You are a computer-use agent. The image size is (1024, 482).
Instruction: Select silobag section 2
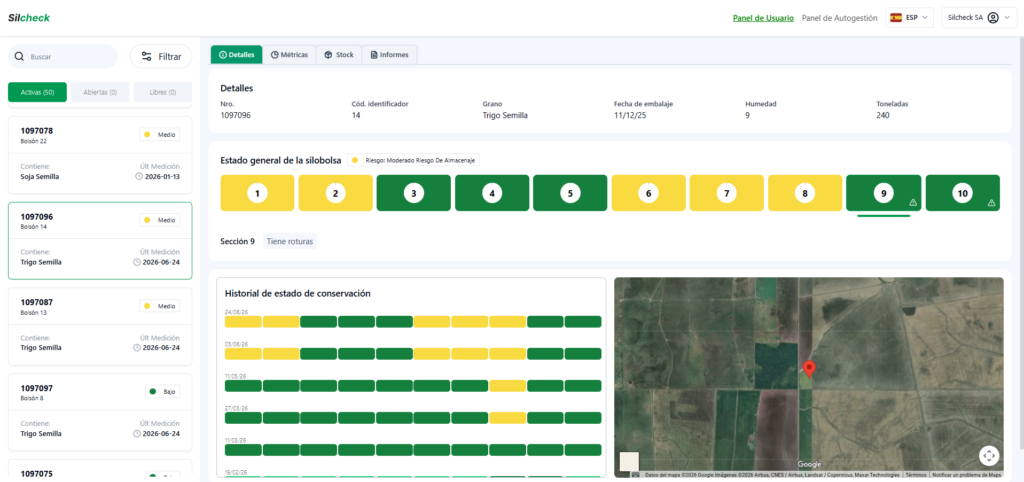[x=335, y=193]
